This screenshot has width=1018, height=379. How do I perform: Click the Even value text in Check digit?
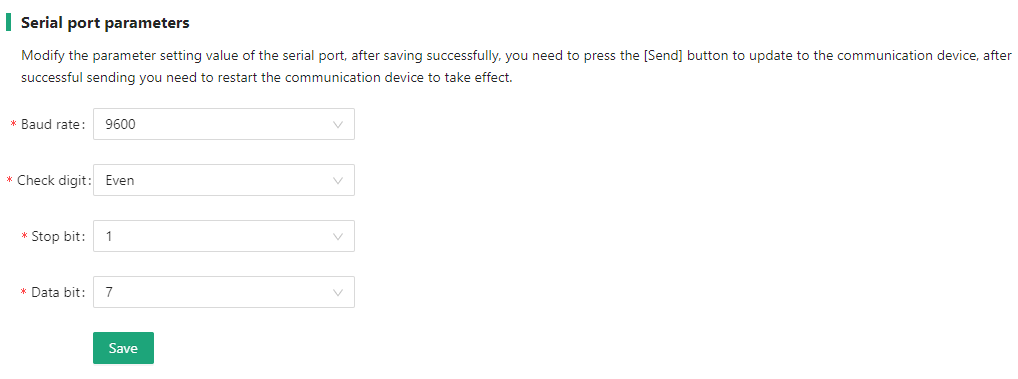tap(119, 180)
